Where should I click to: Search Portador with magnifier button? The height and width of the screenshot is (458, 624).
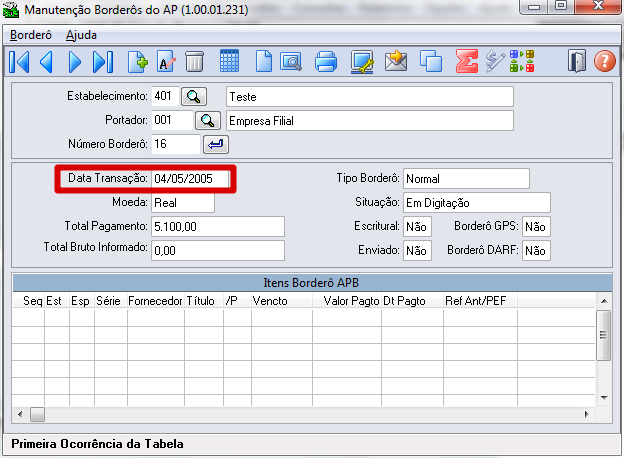point(208,120)
